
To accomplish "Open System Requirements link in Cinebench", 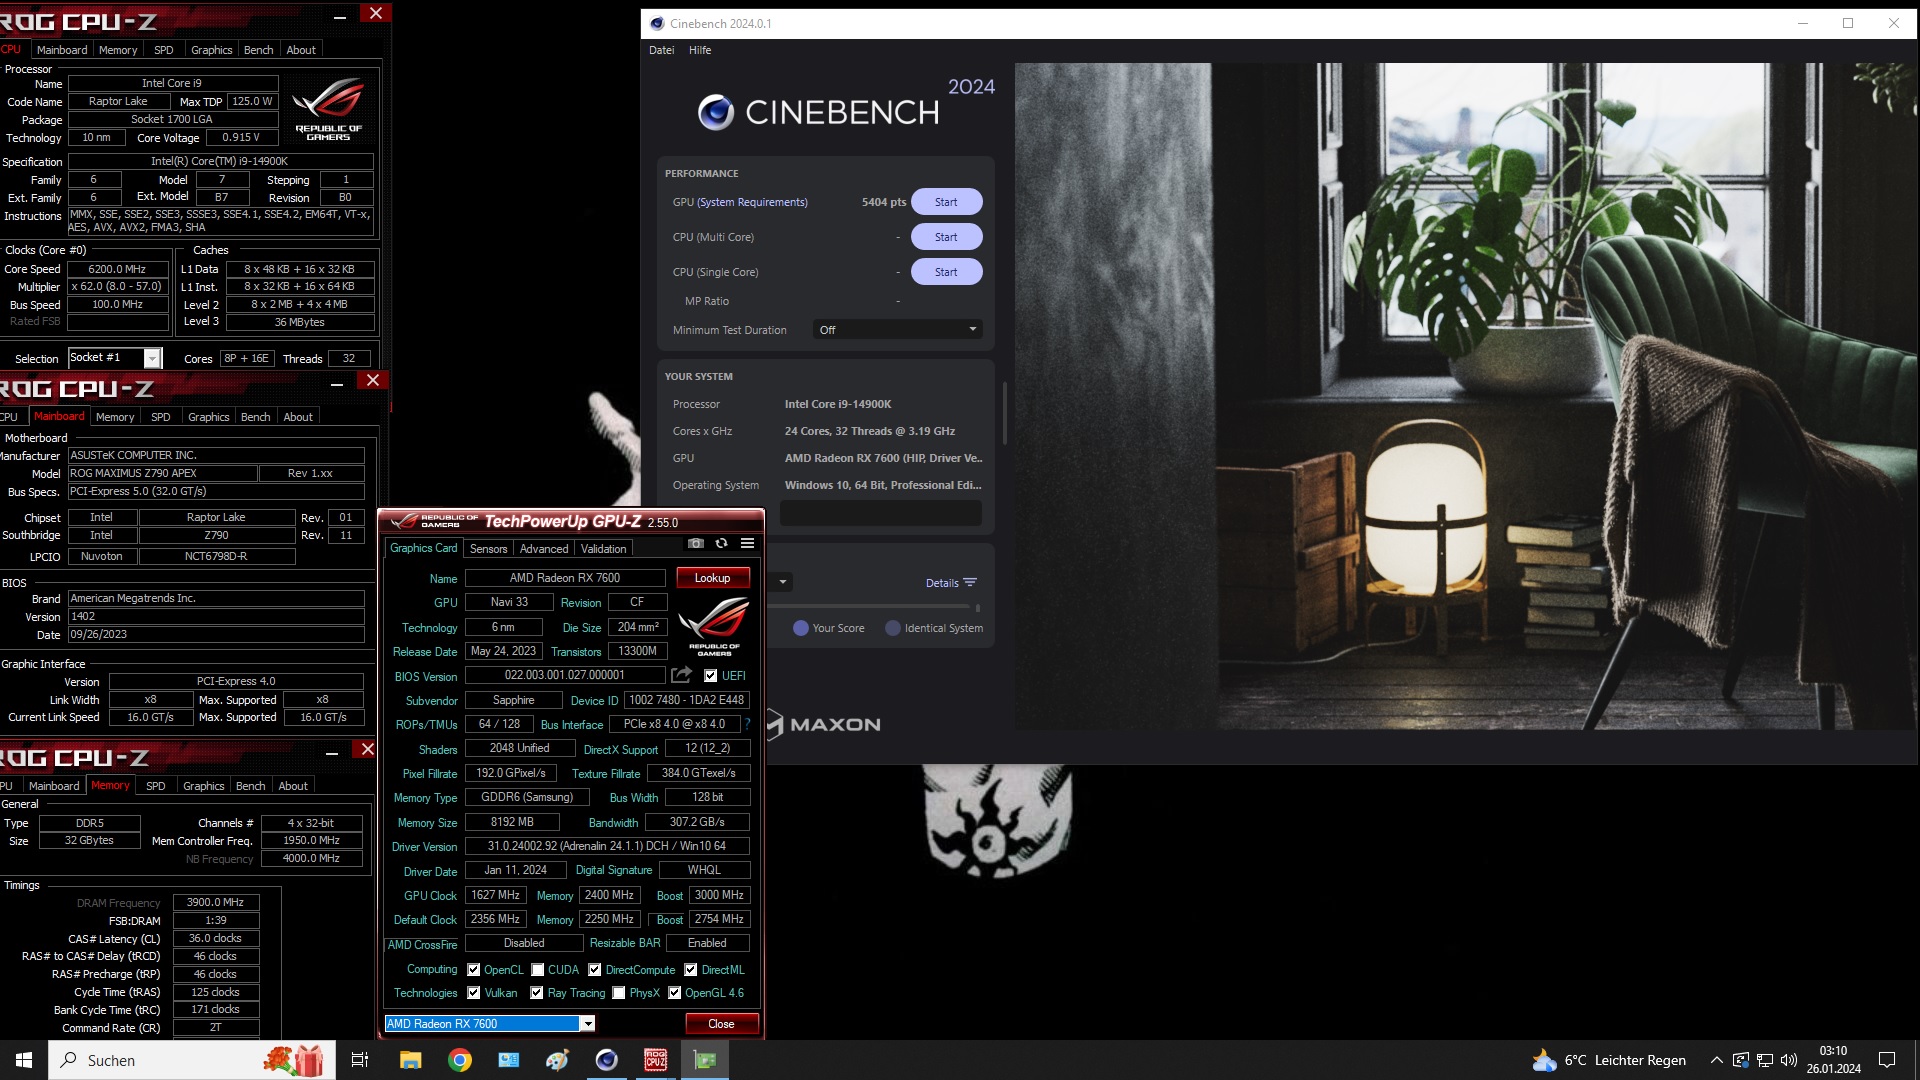I will (x=752, y=202).
